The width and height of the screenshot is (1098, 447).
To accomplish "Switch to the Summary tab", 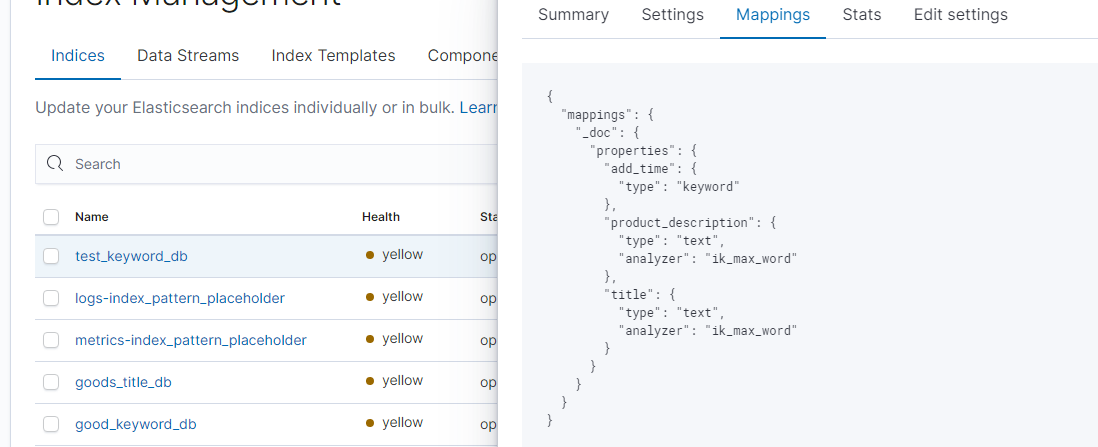I will click(x=574, y=15).
